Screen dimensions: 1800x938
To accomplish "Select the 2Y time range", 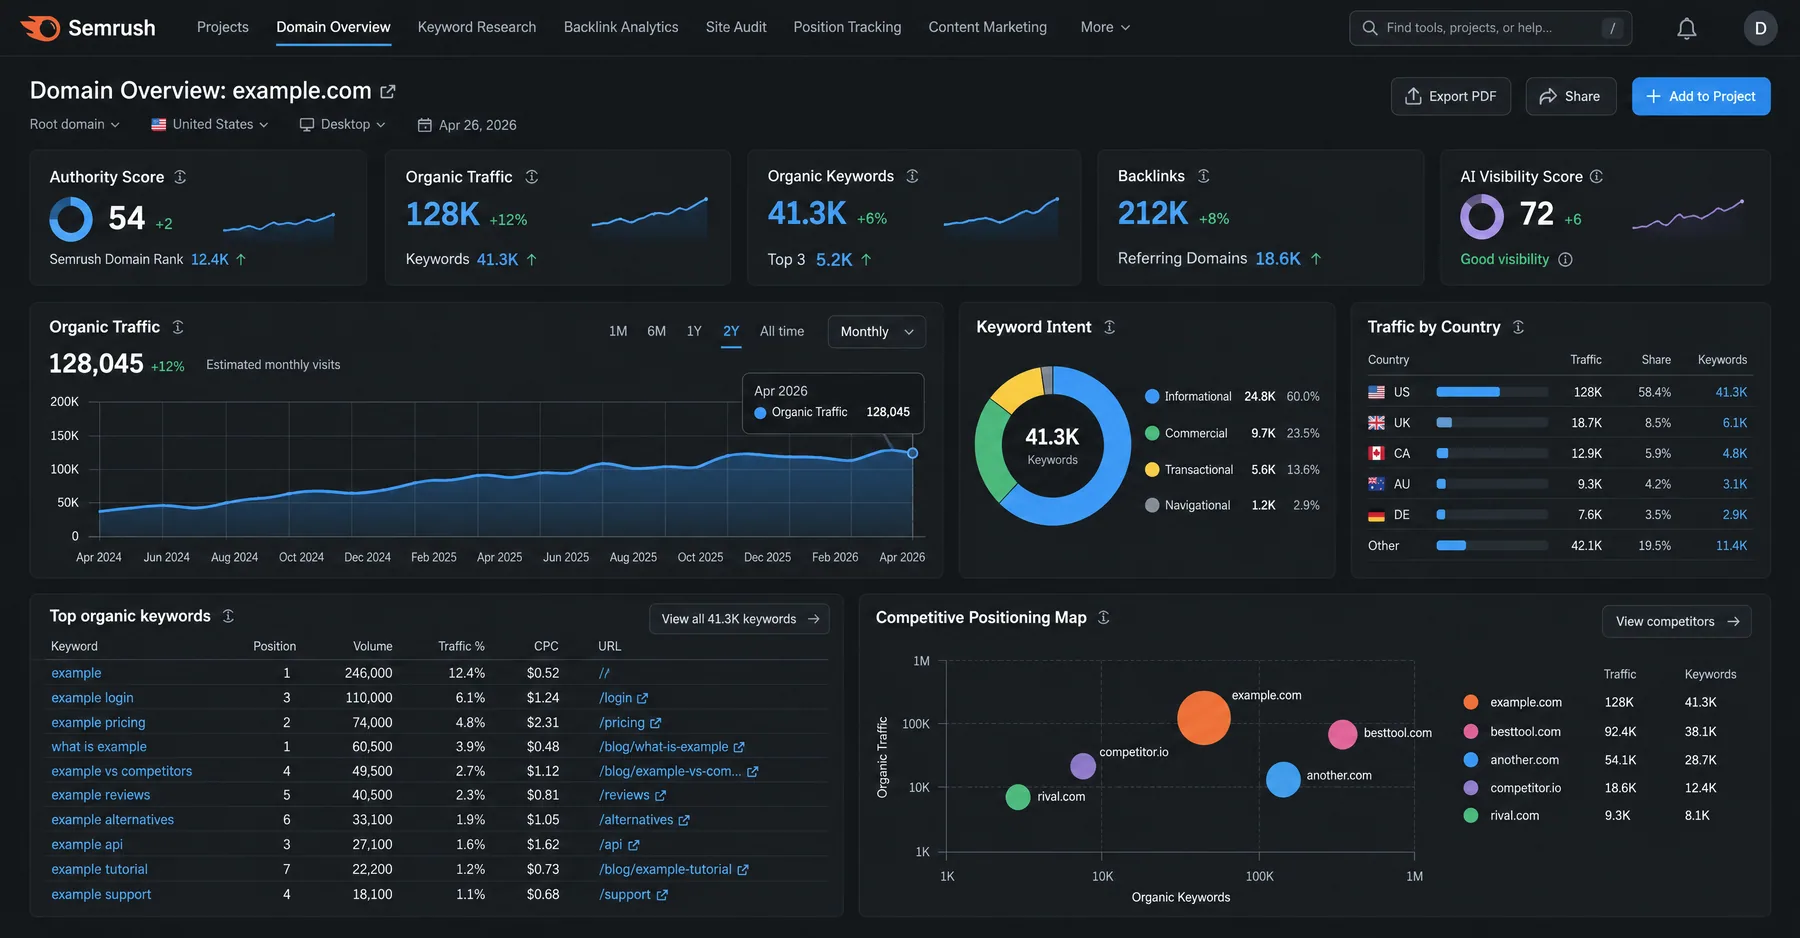I will point(731,331).
